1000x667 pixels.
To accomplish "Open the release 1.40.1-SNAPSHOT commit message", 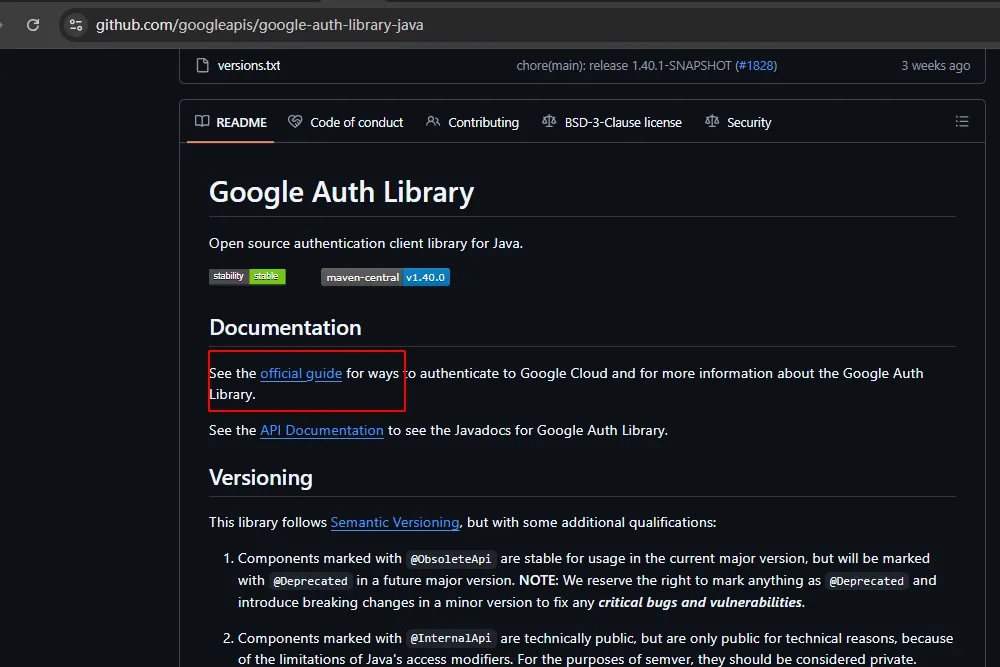I will click(x=623, y=66).
